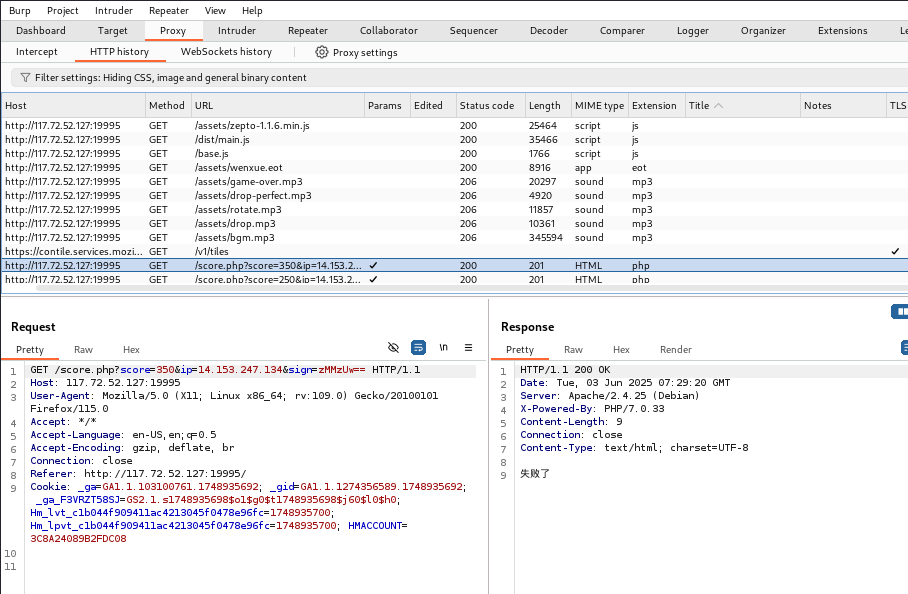Switch to WebSockets history subtab
The image size is (908, 594).
[x=226, y=52]
